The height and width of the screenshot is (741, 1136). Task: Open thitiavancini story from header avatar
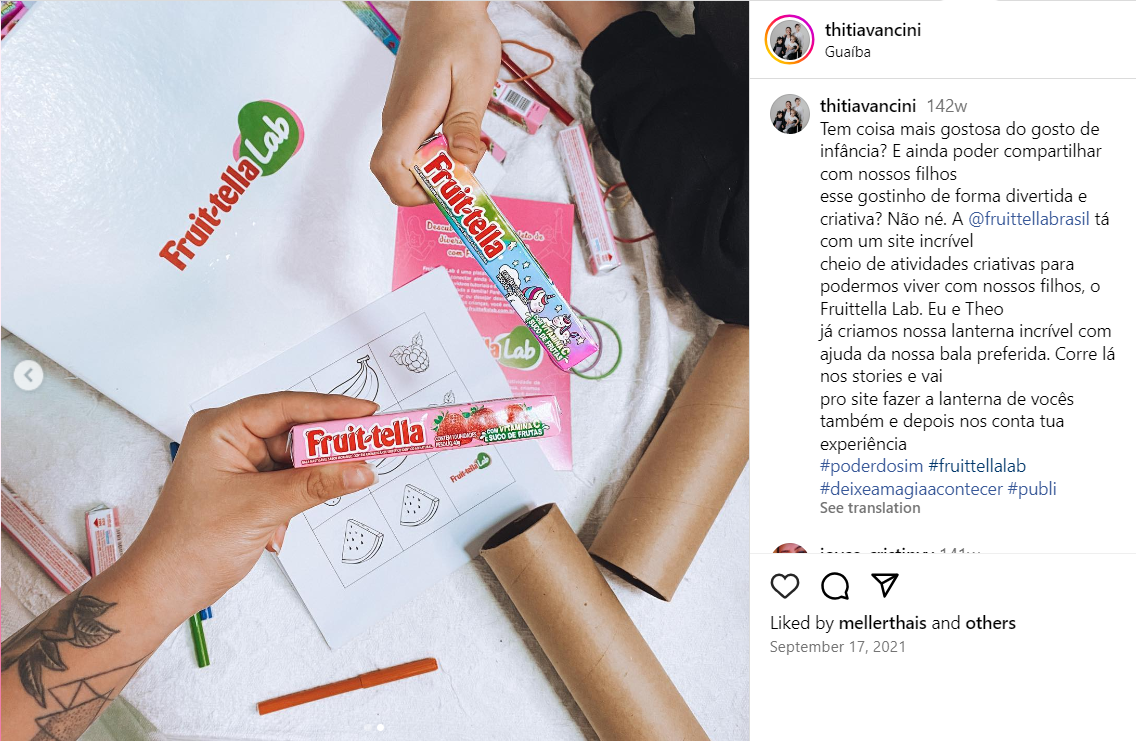coord(790,40)
